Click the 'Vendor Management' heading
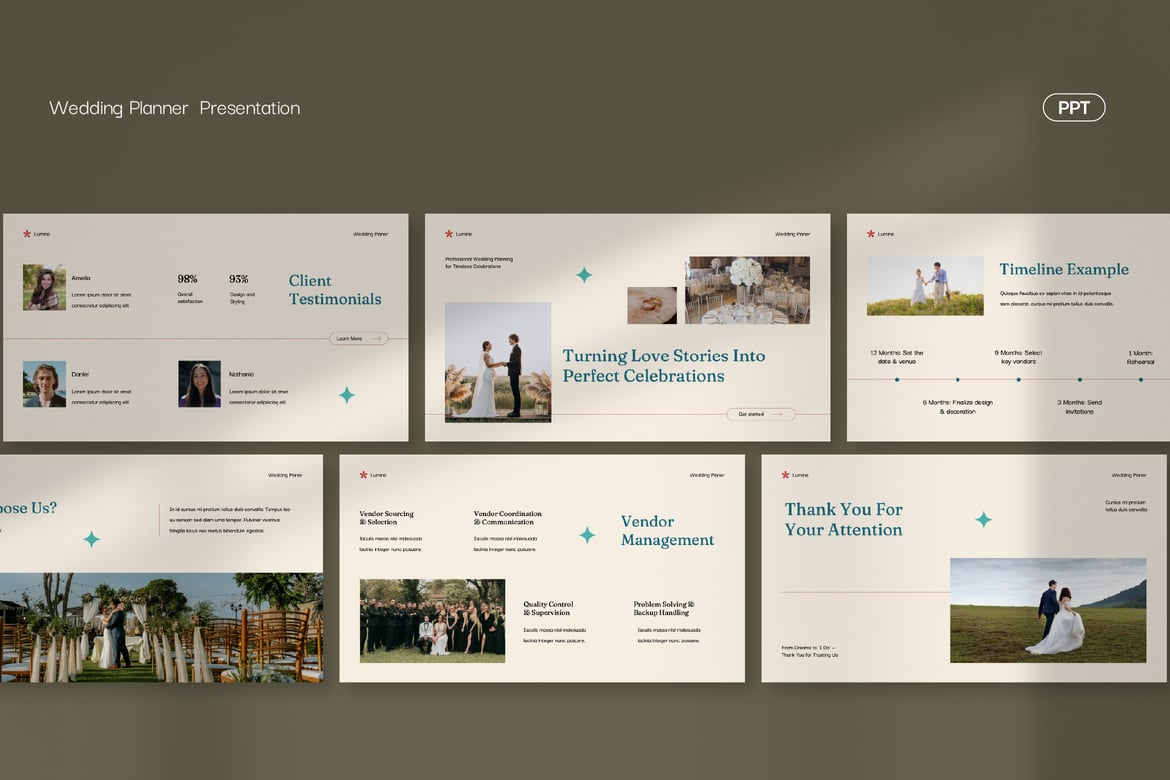This screenshot has width=1170, height=780. [x=667, y=531]
